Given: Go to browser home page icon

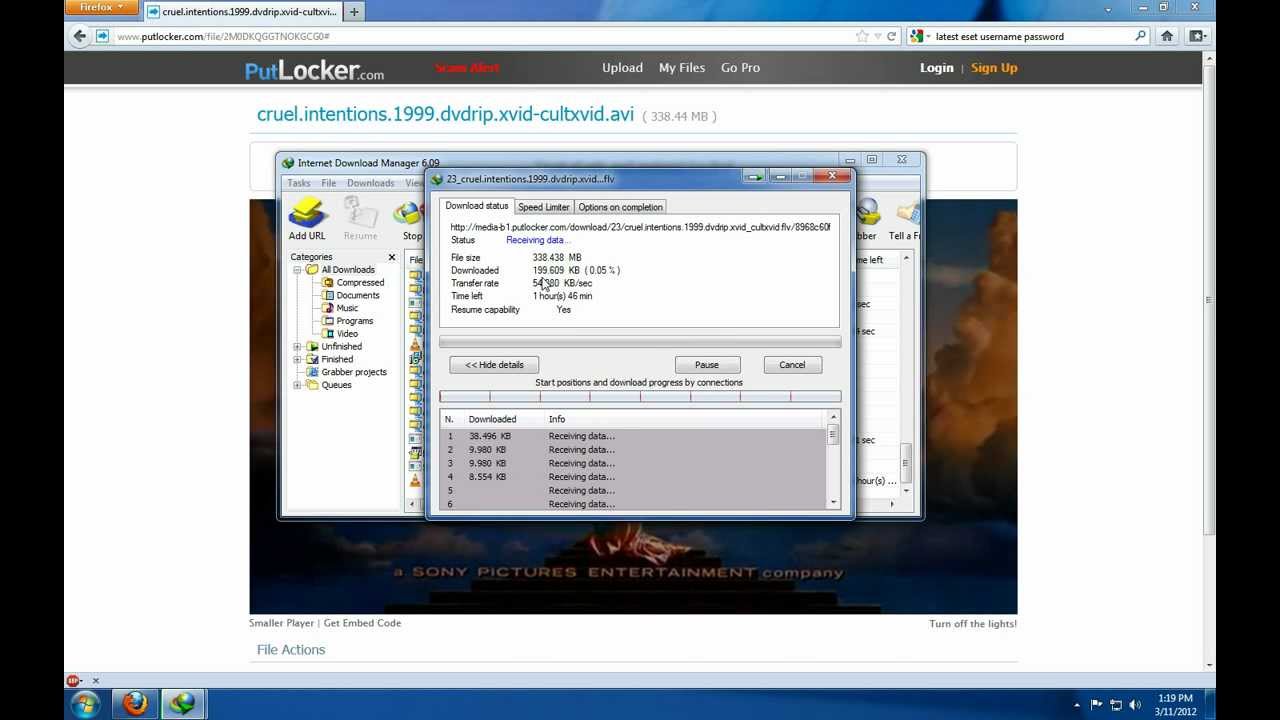Looking at the screenshot, I should click(x=1166, y=36).
